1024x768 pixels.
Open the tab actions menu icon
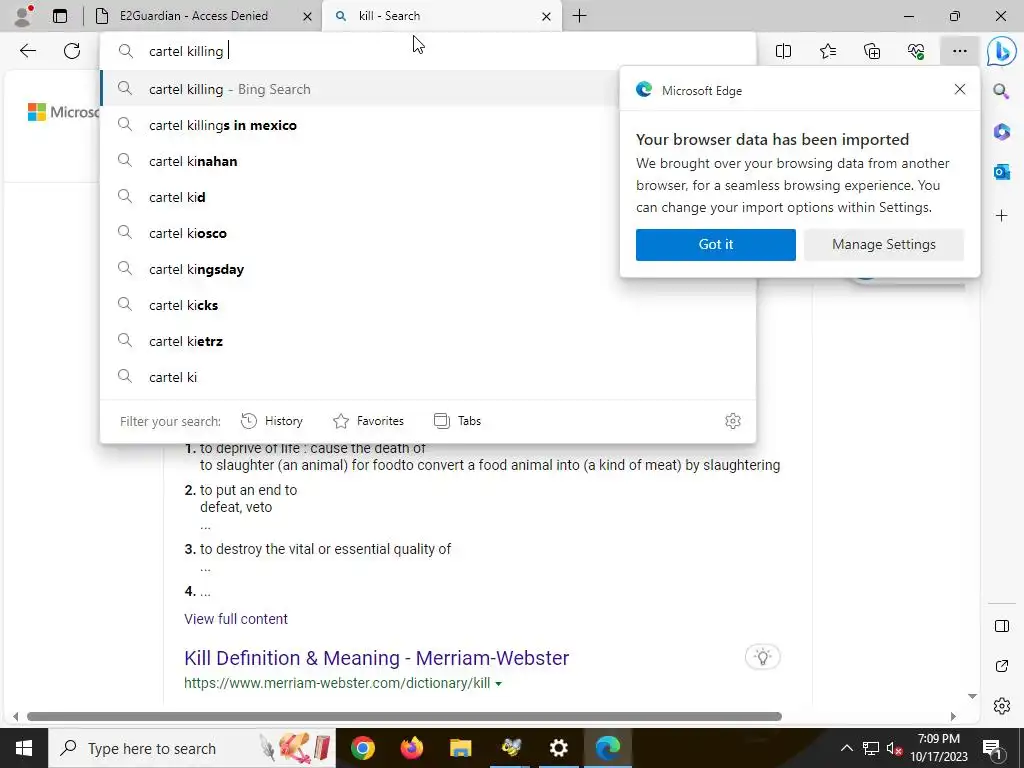(60, 16)
